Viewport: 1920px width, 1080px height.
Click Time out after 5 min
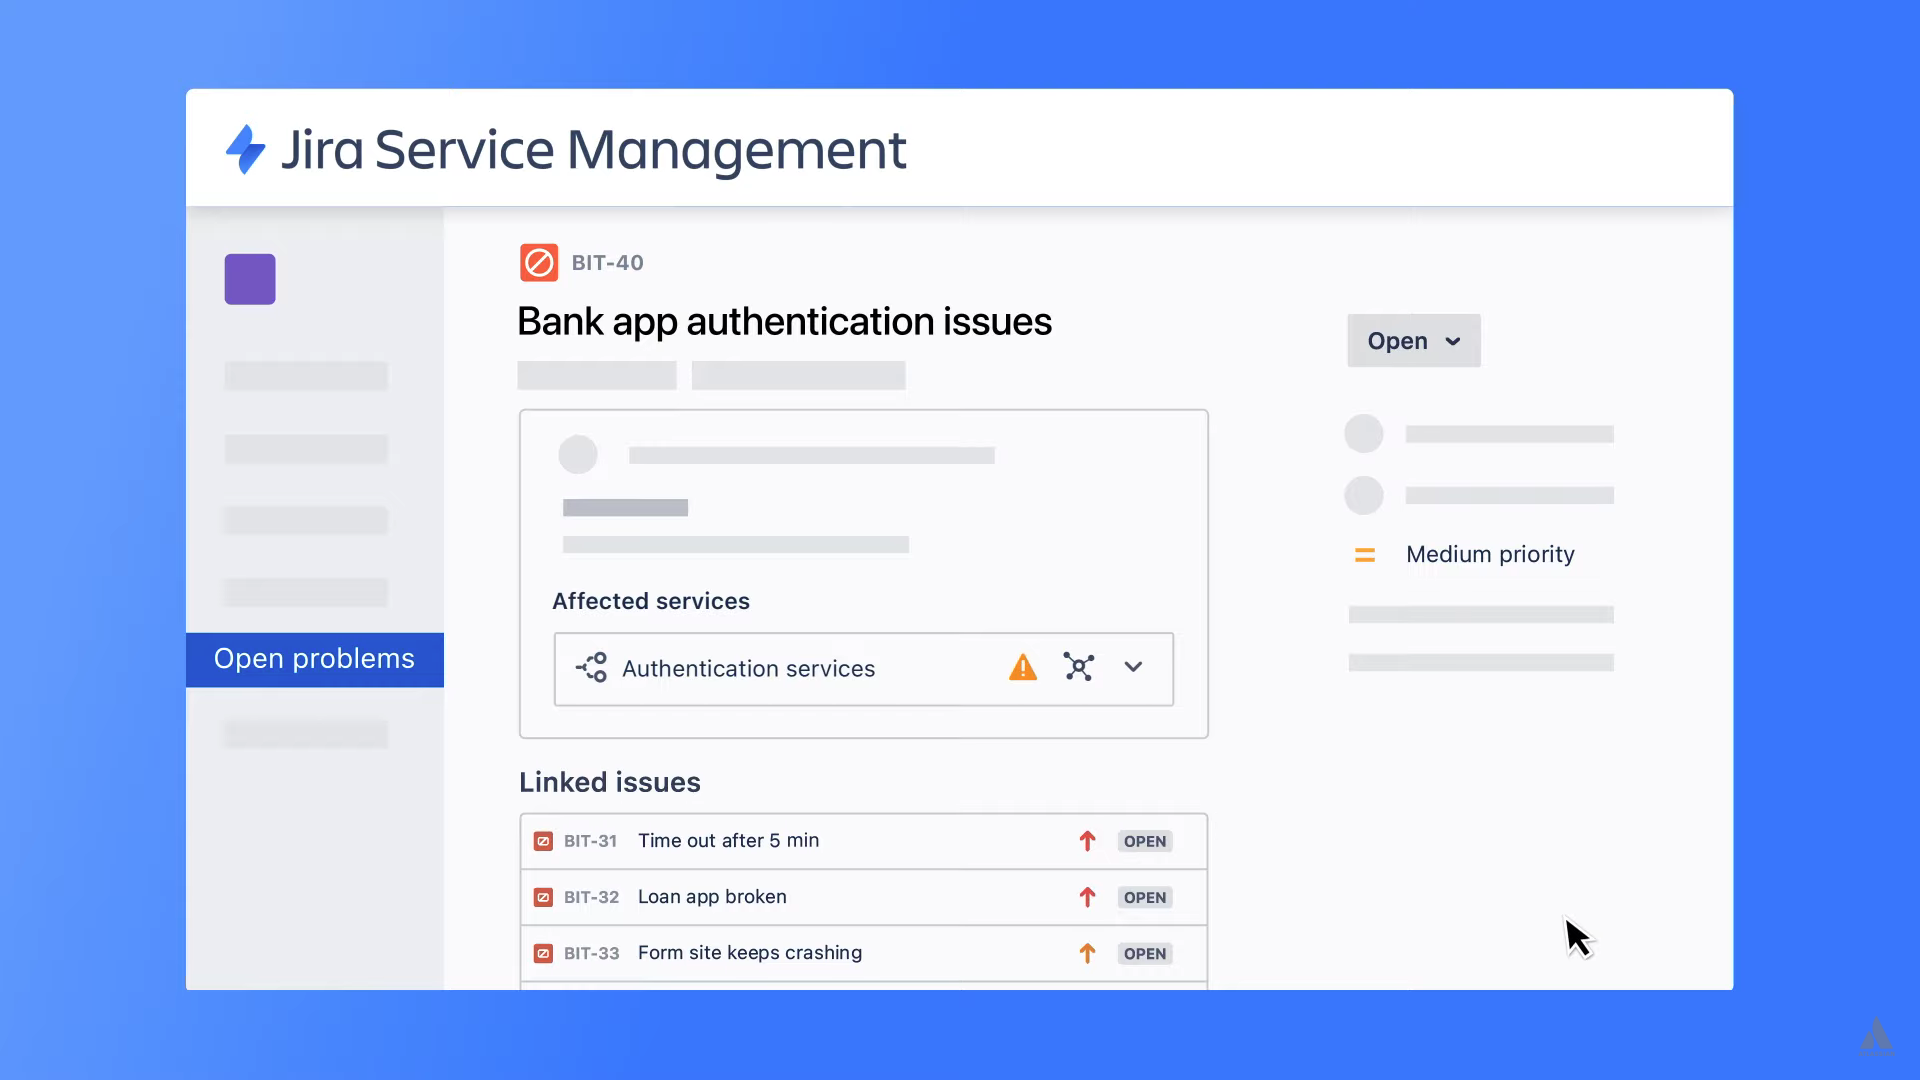click(x=728, y=841)
